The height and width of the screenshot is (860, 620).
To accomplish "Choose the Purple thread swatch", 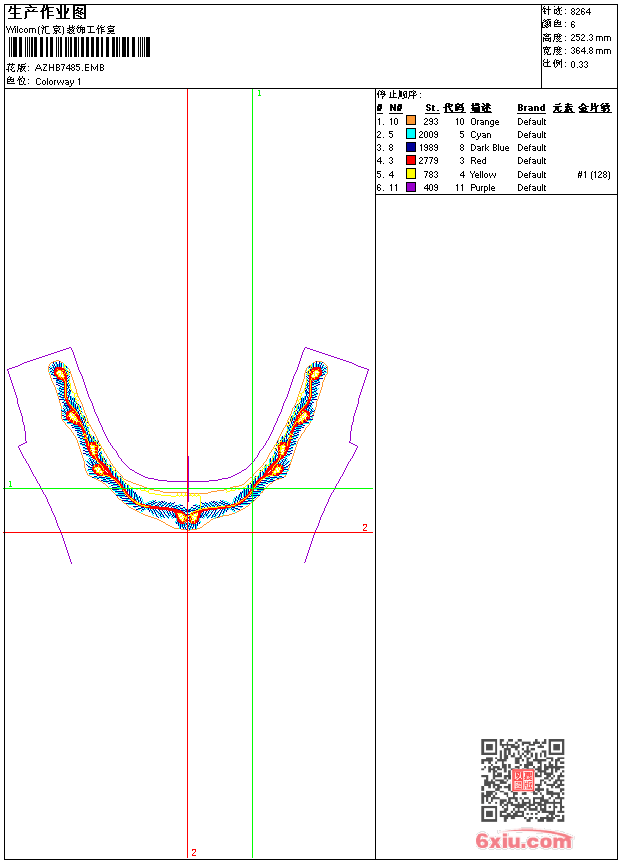I will coord(411,188).
